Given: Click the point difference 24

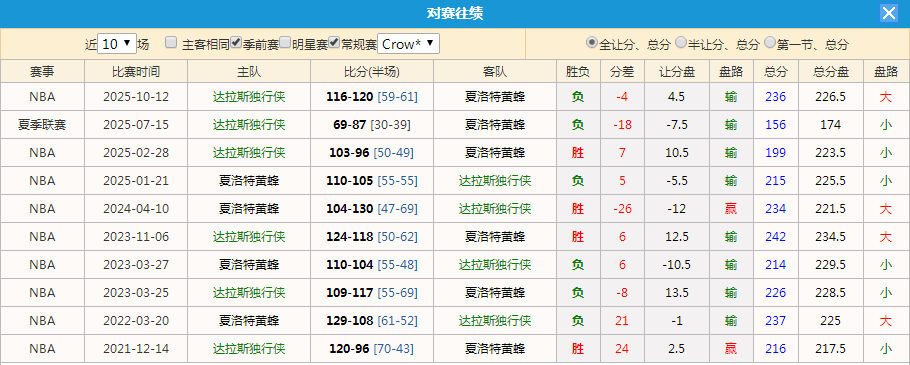Looking at the screenshot, I should 622,349.
